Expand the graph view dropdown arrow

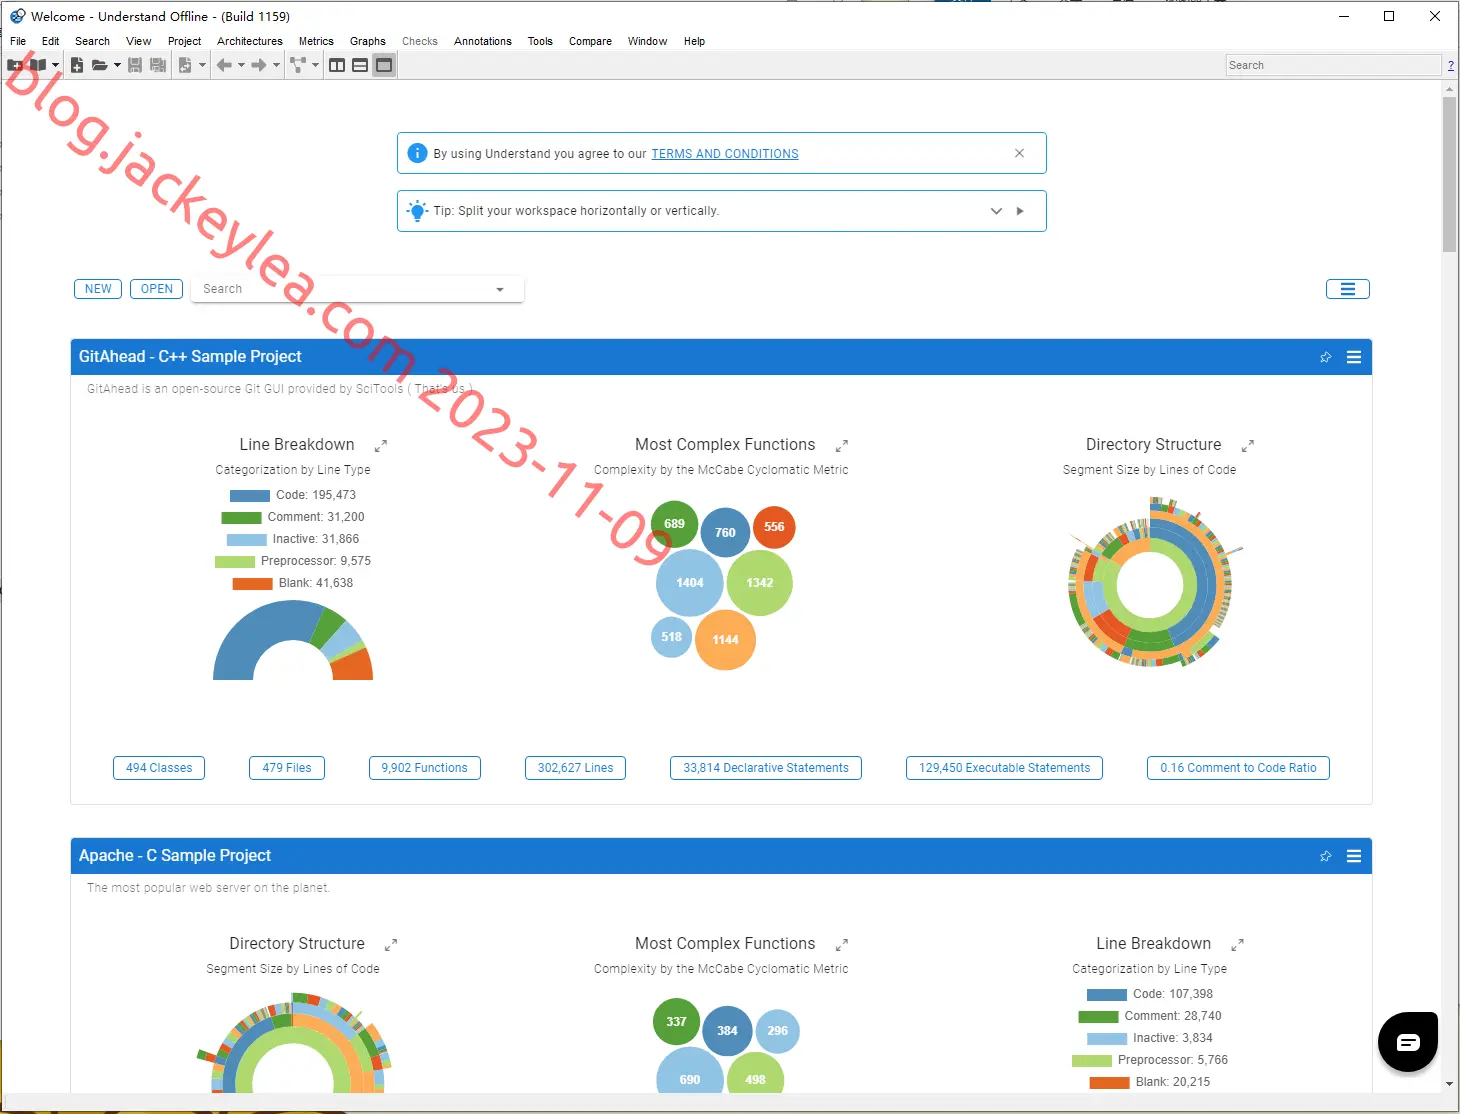[315, 65]
